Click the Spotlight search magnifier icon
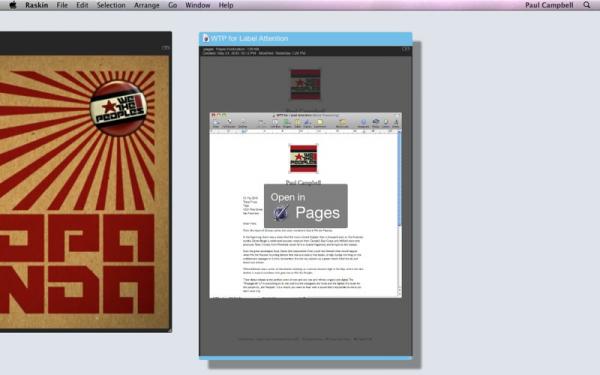This screenshot has height=375, width=600. click(x=587, y=5)
